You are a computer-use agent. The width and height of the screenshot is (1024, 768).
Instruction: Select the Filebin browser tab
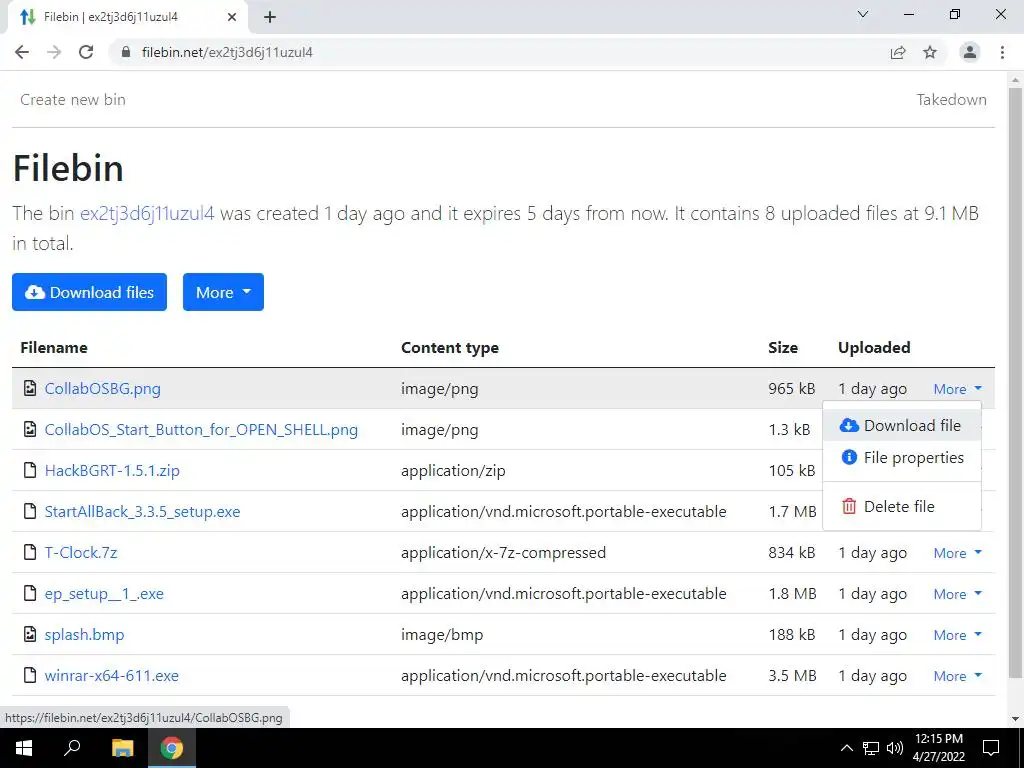coord(128,17)
